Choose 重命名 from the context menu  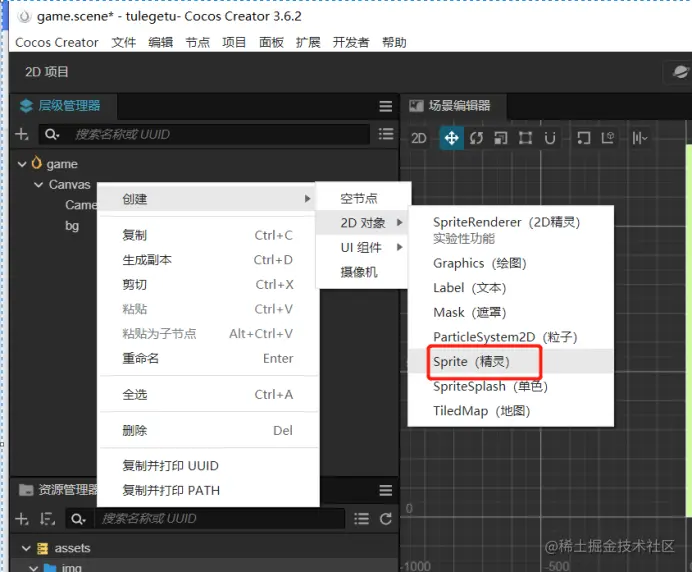click(207, 358)
